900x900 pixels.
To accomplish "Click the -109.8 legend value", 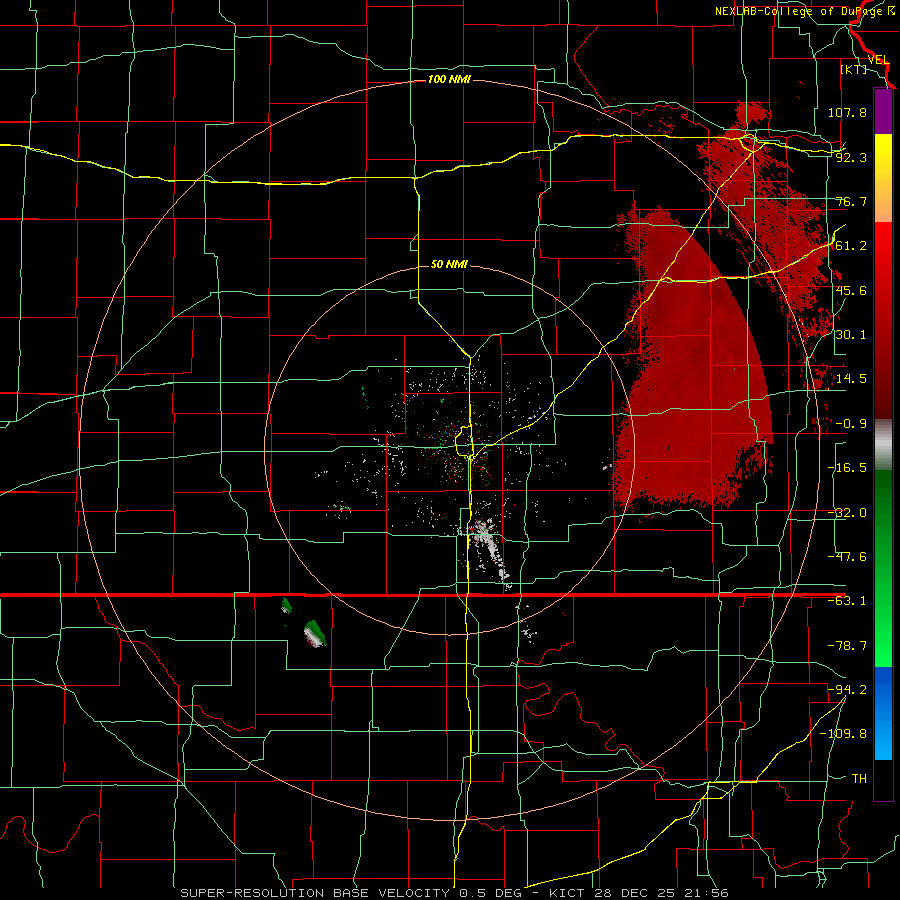I will [843, 734].
